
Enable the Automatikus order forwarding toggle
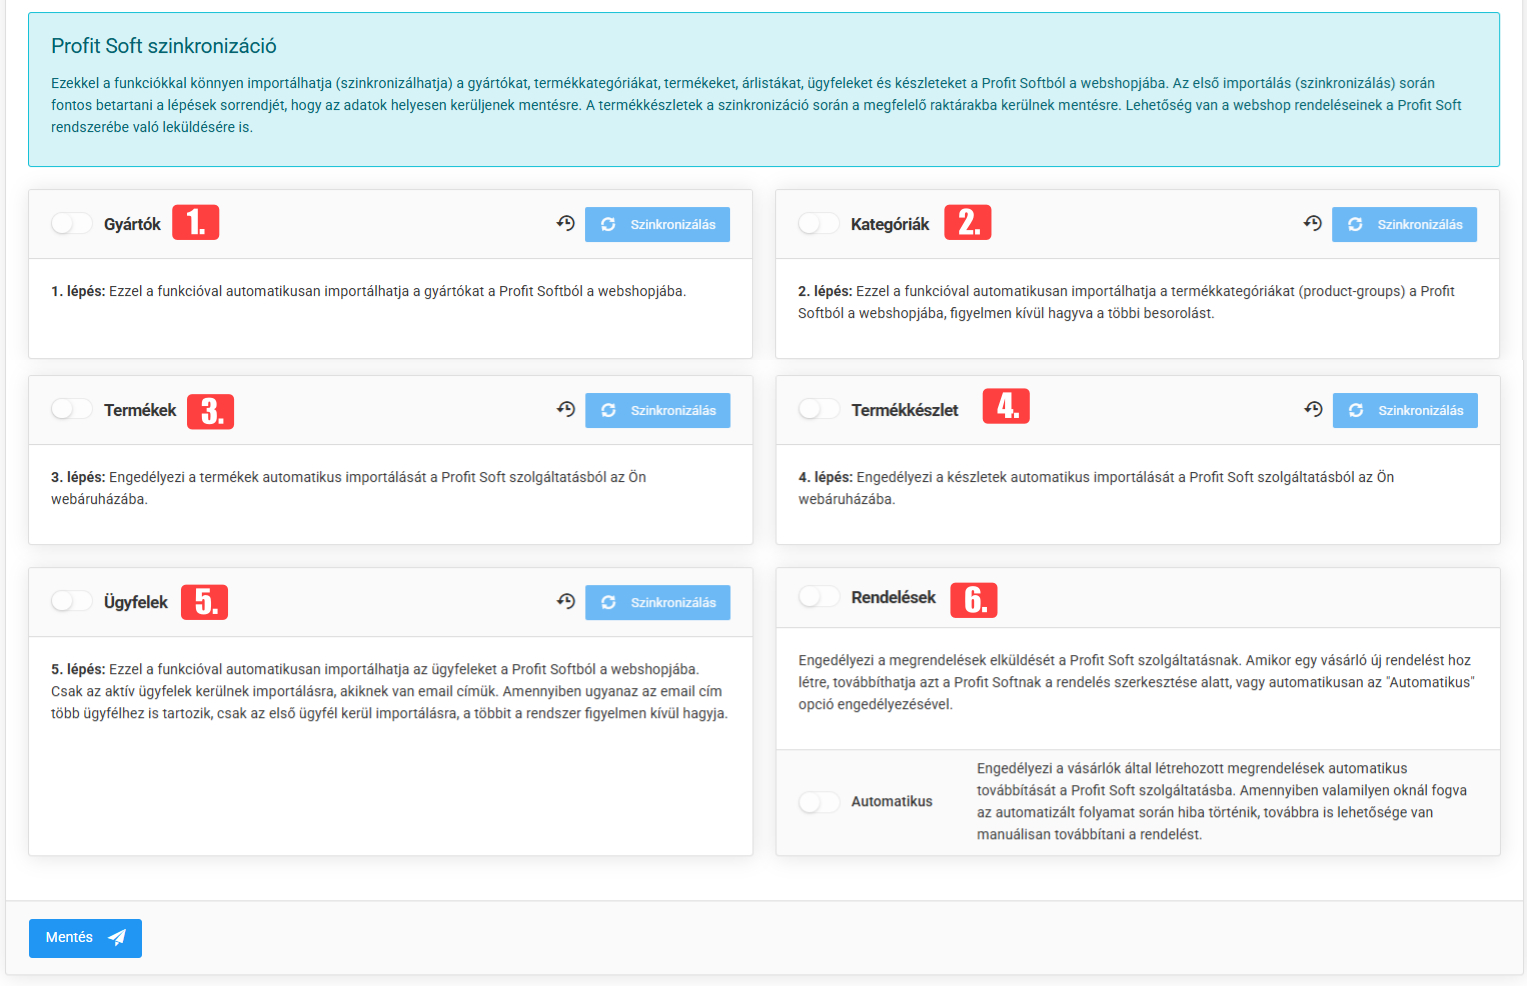[x=819, y=802]
